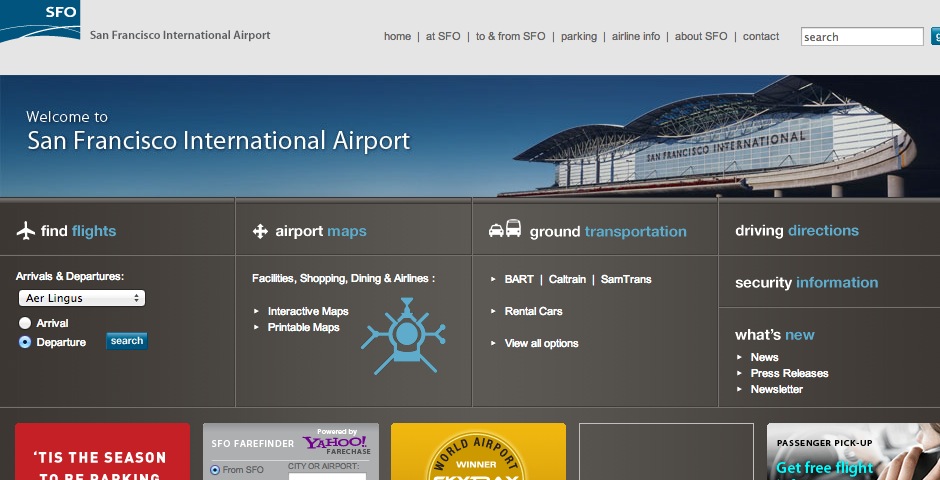
Task: Open the View all options link
Action: pyautogui.click(x=541, y=343)
